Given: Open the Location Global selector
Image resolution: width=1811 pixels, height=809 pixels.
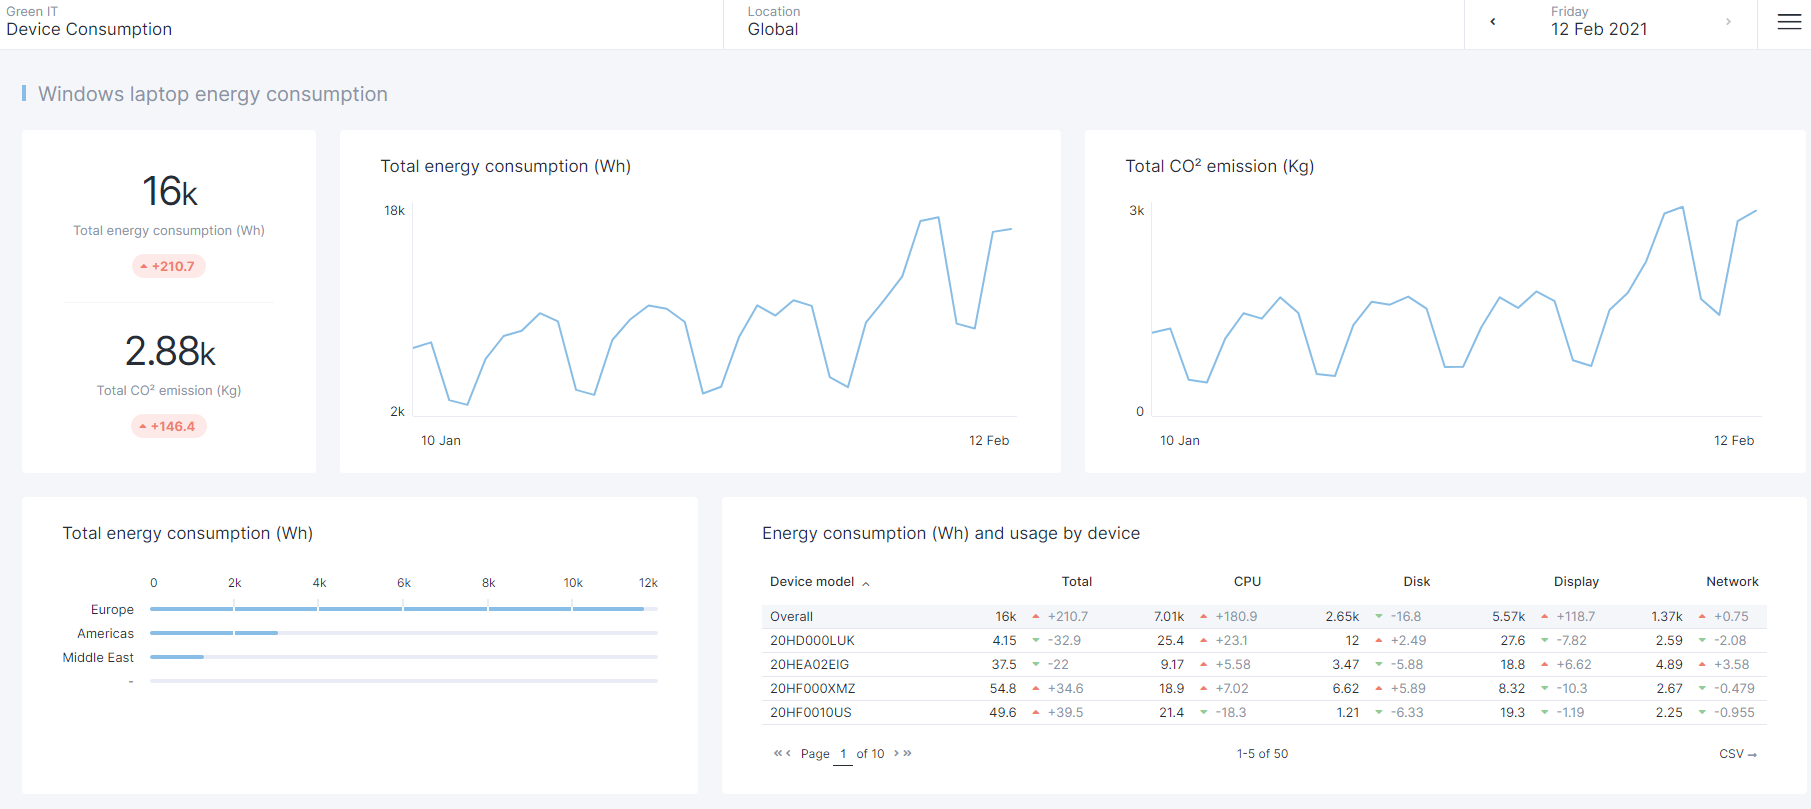Looking at the screenshot, I should (1093, 24).
